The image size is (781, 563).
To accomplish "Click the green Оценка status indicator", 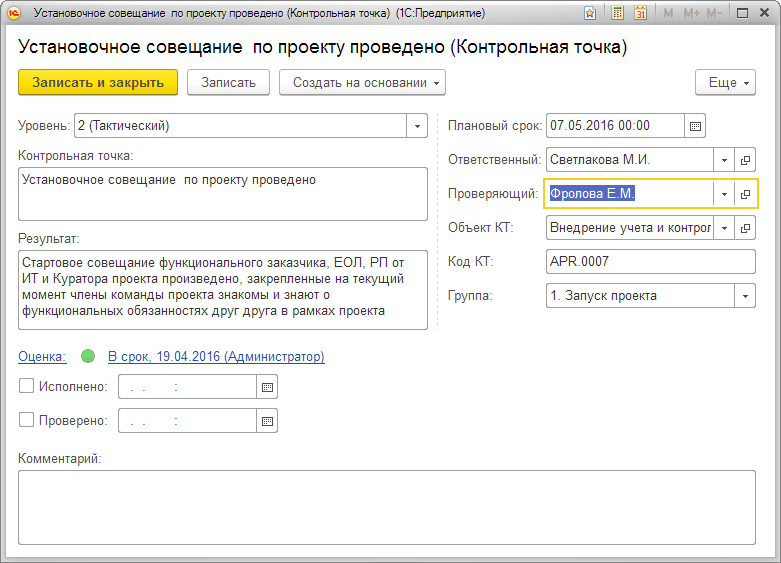I will 87,356.
